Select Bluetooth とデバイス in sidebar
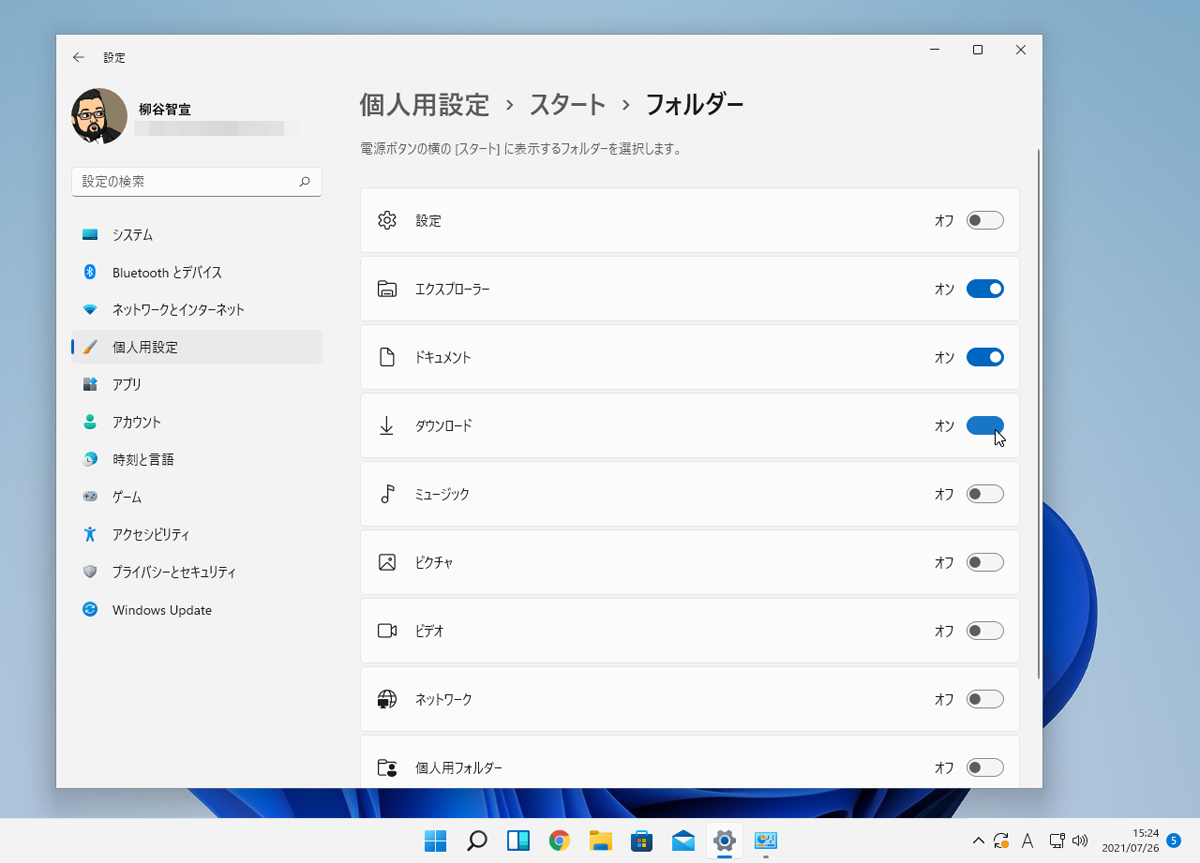1200x863 pixels. (166, 273)
